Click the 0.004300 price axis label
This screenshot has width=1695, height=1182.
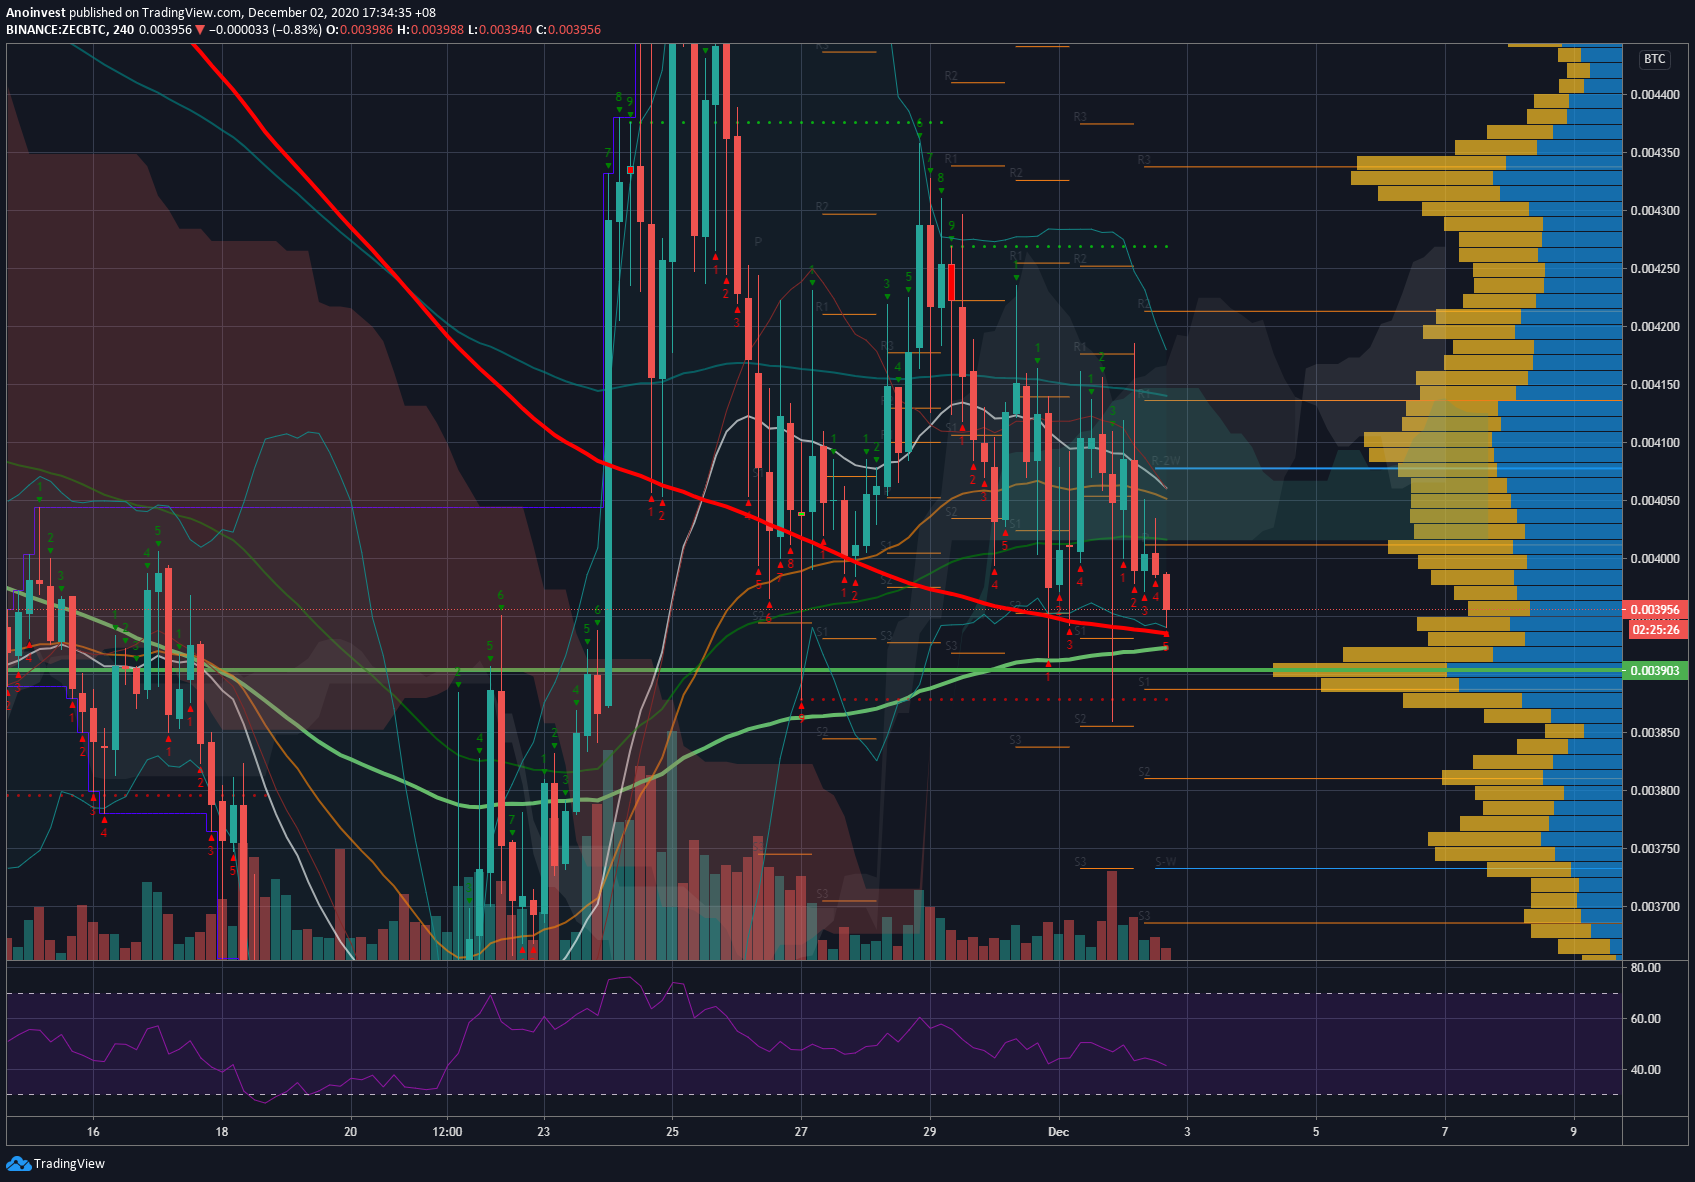(1655, 211)
